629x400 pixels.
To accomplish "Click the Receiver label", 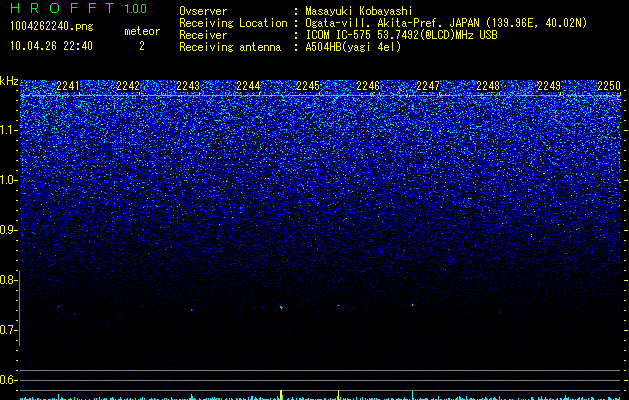I will click(x=203, y=35).
